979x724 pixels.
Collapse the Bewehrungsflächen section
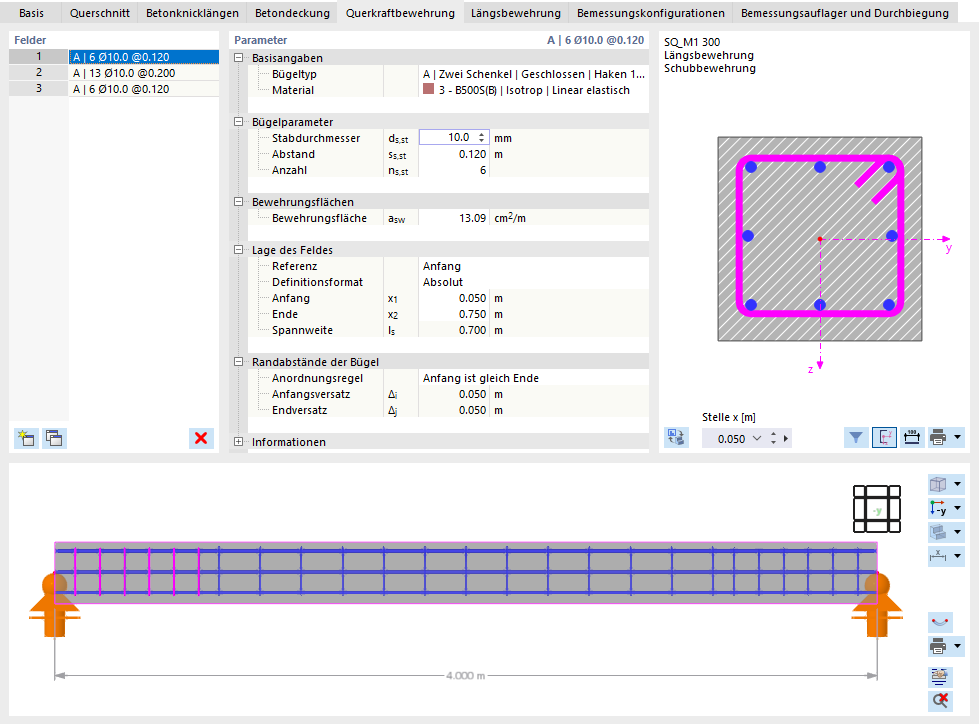coord(239,202)
